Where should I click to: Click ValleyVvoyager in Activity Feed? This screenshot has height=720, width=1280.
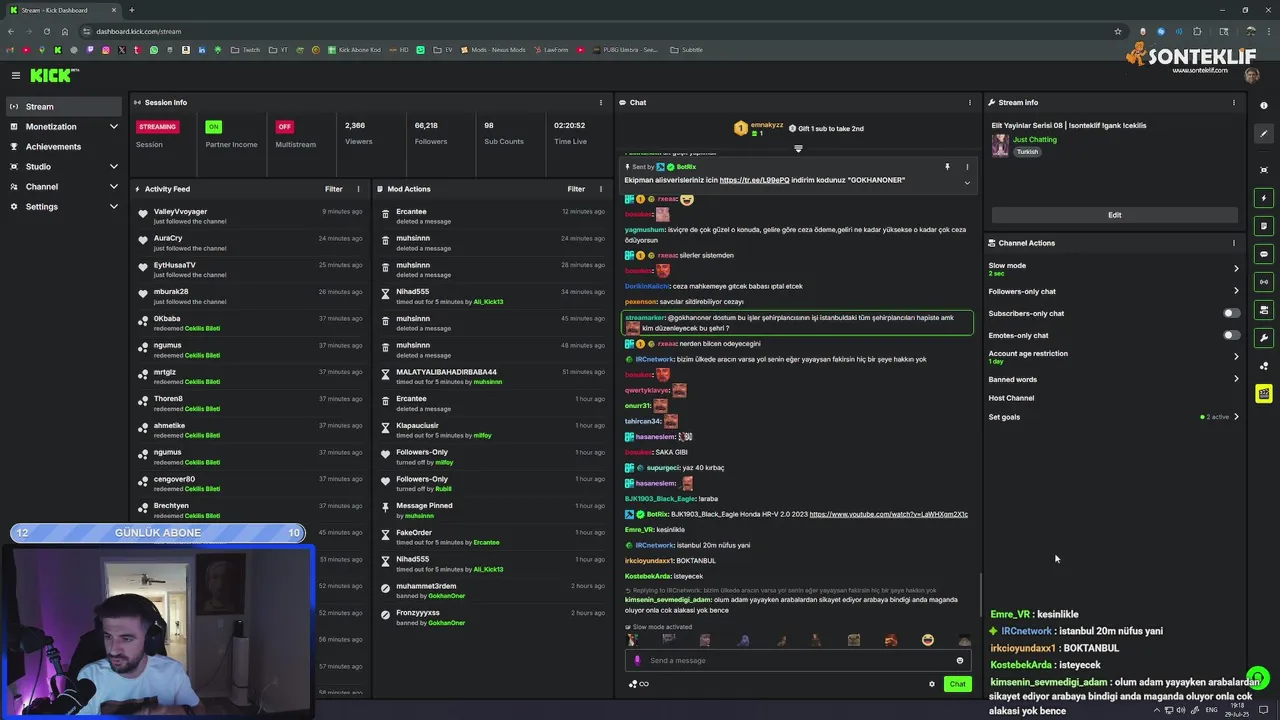180,212
